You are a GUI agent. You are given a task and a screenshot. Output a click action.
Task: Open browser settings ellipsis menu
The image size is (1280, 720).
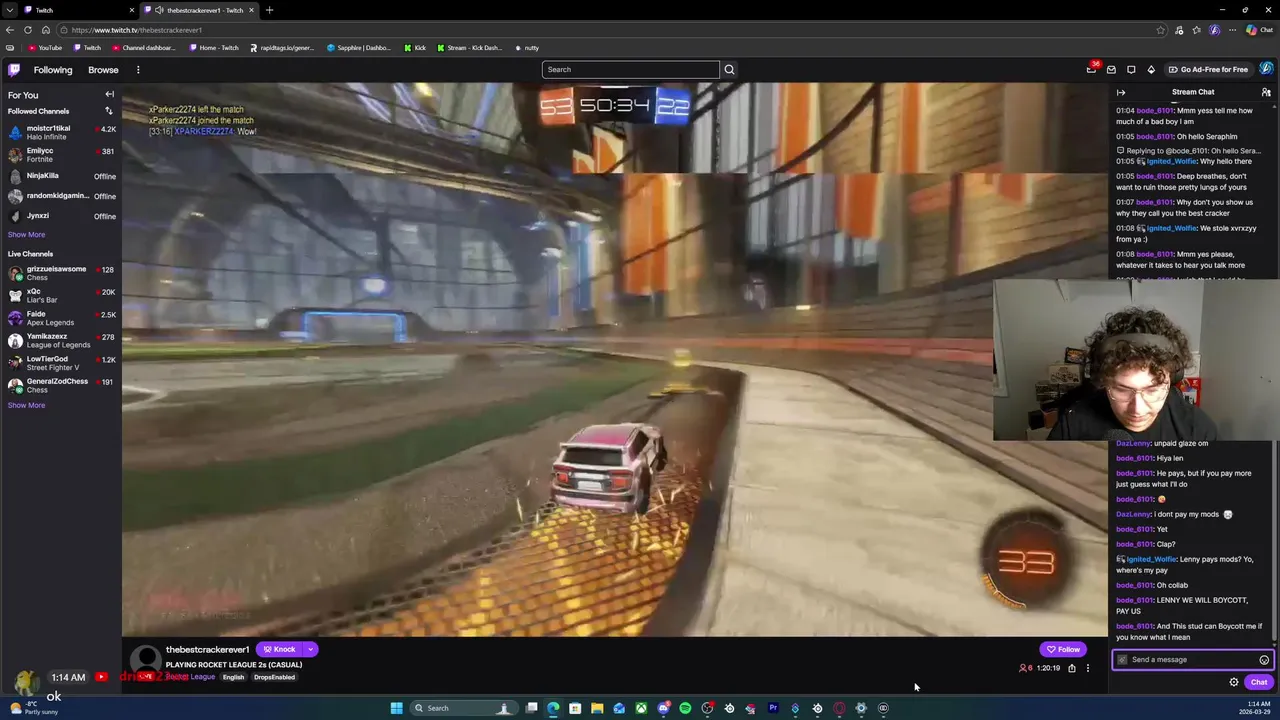1233,30
